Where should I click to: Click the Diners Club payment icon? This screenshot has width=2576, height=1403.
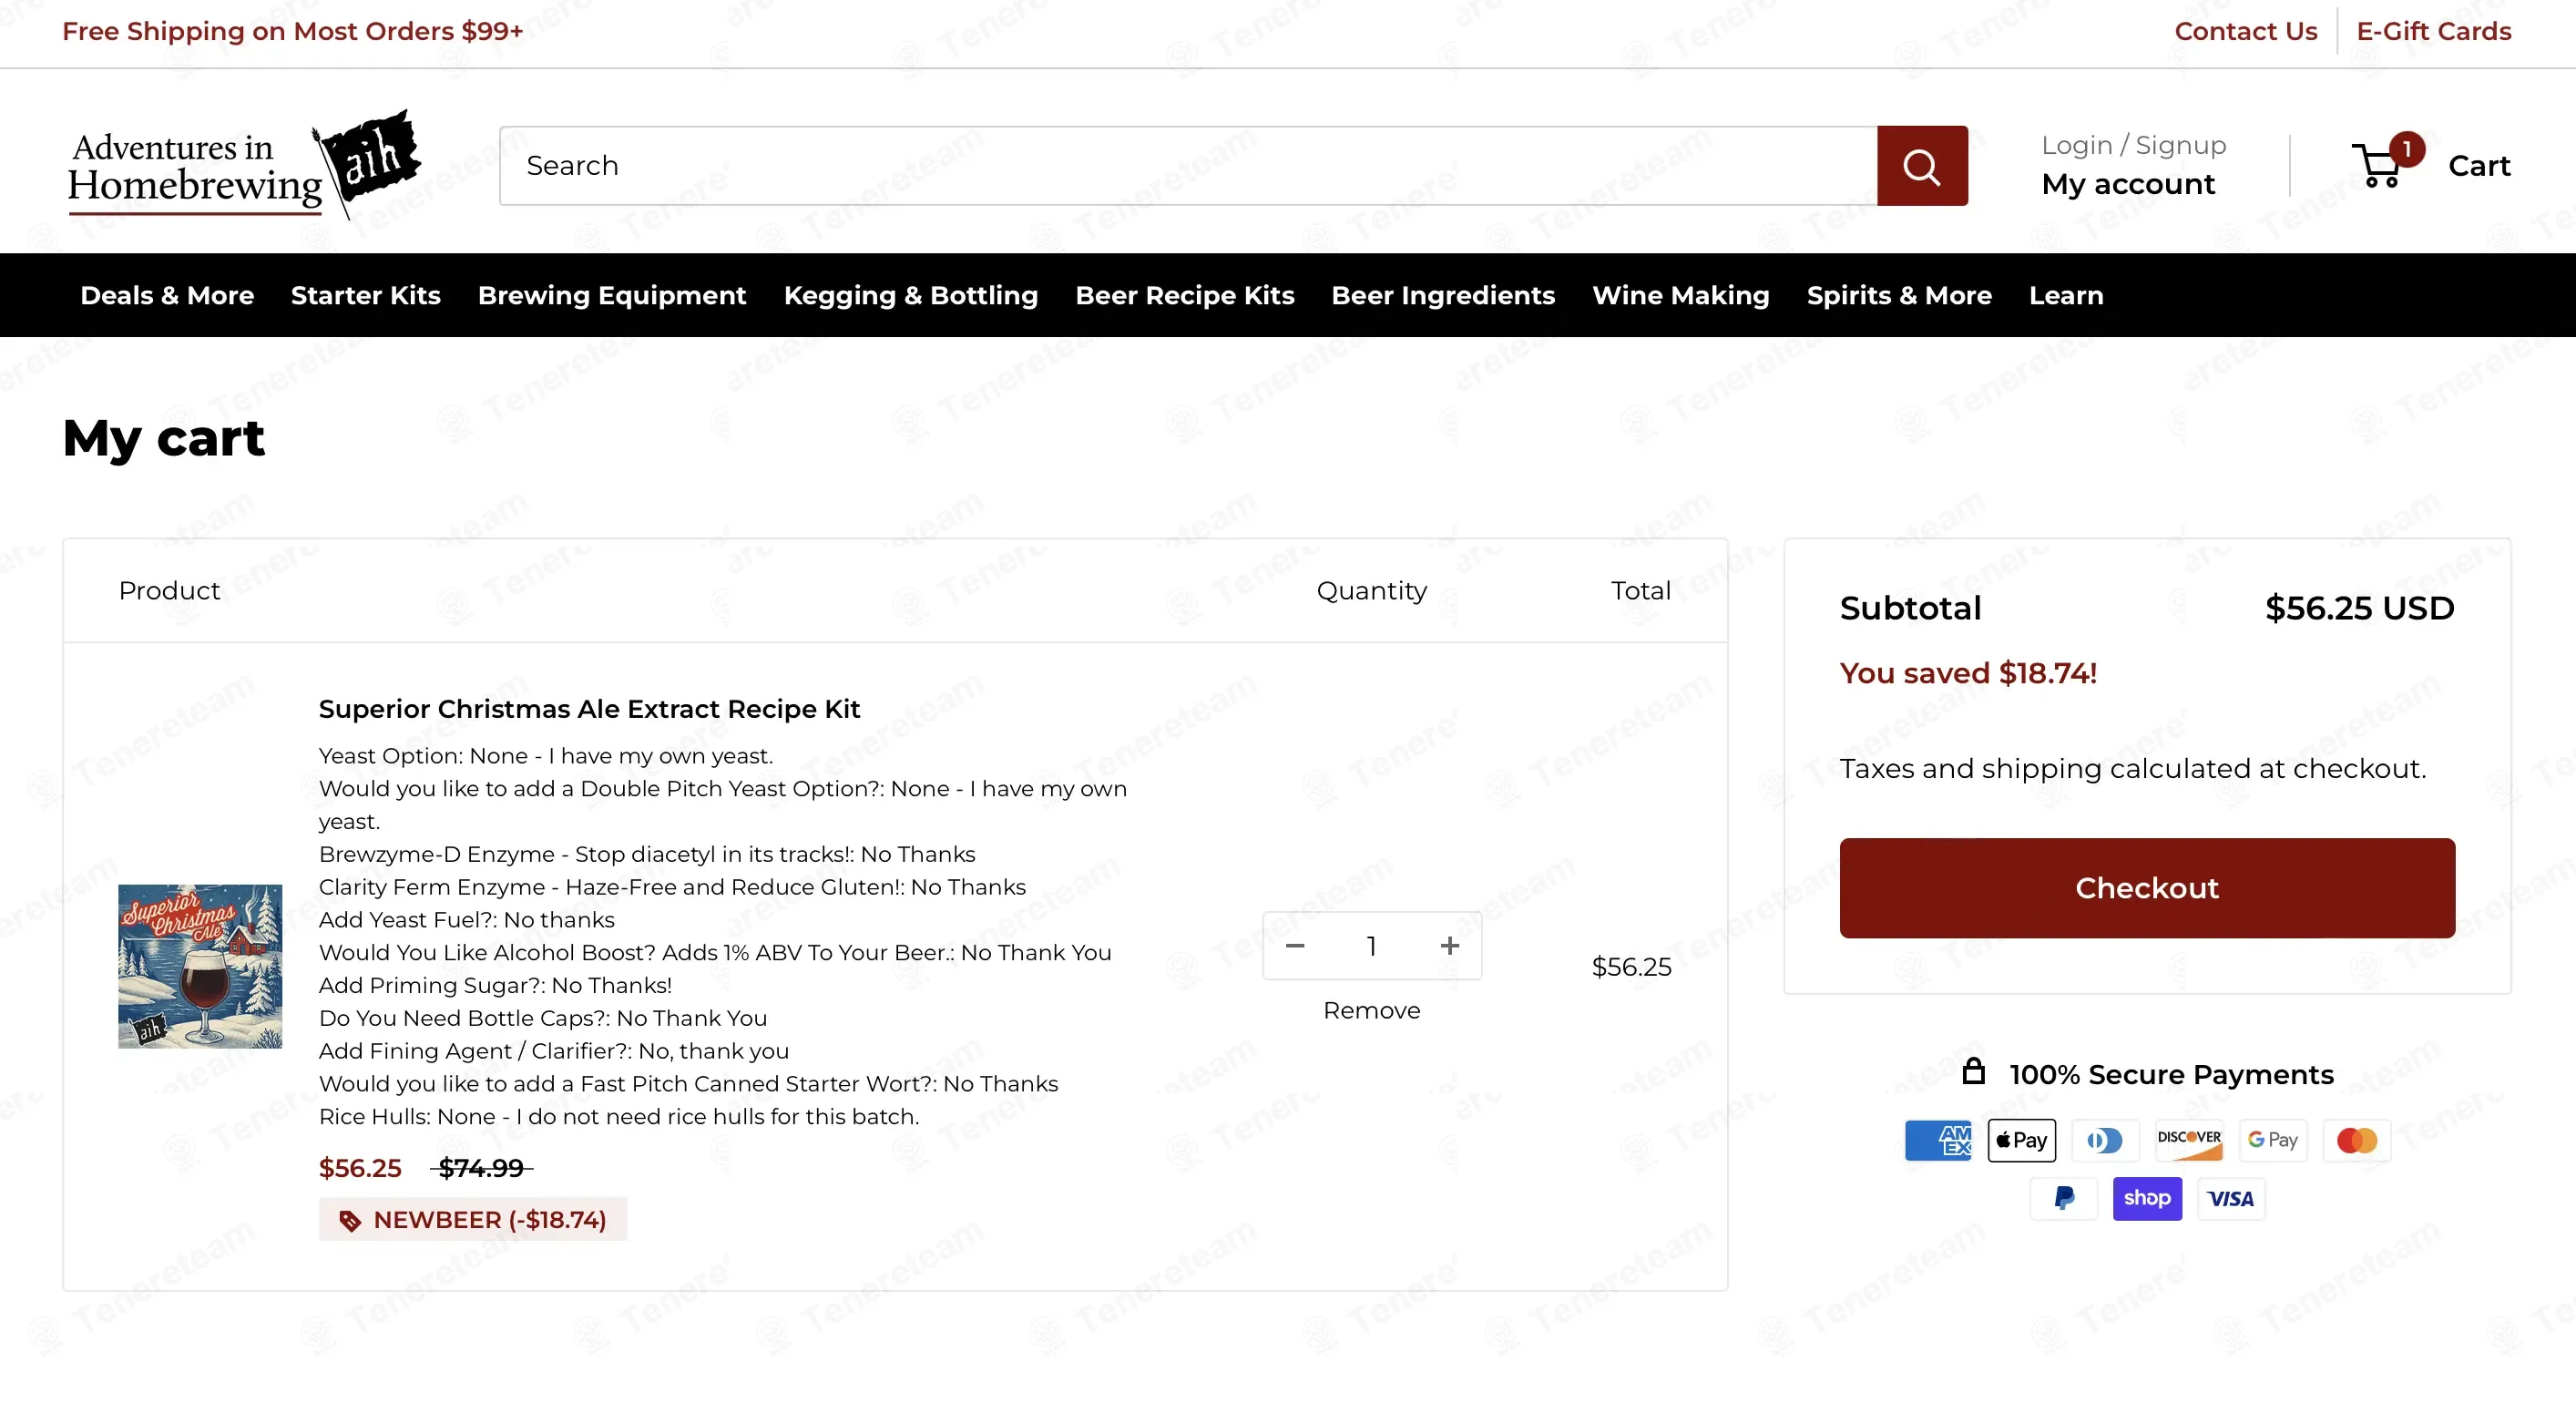(x=2105, y=1140)
